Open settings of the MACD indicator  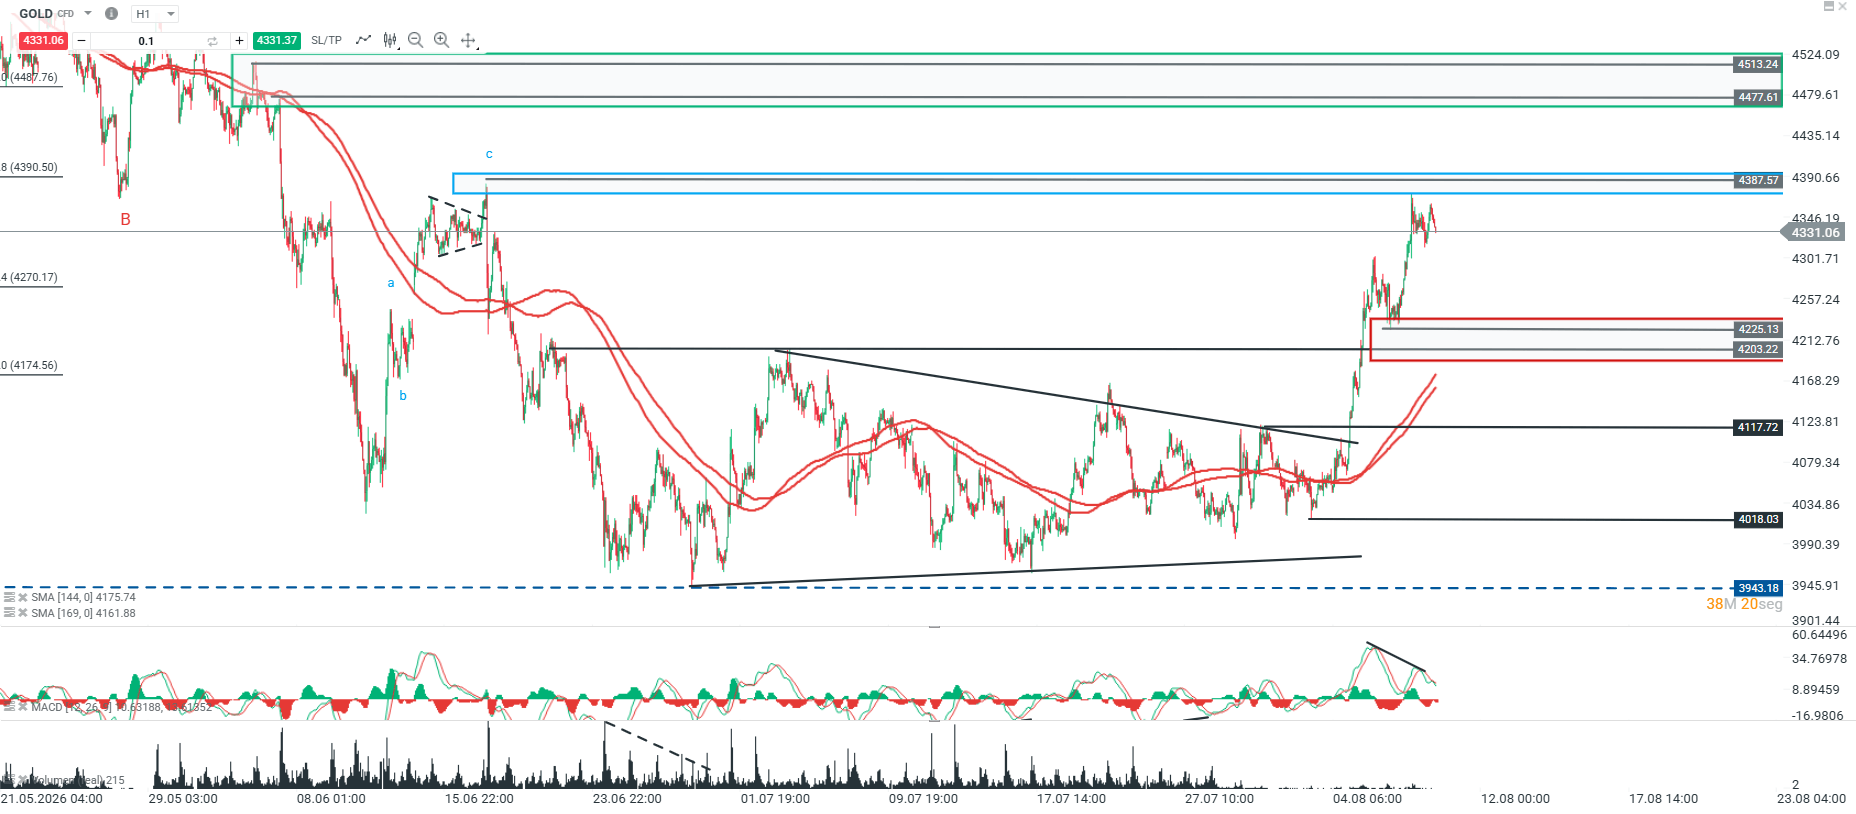coord(9,706)
